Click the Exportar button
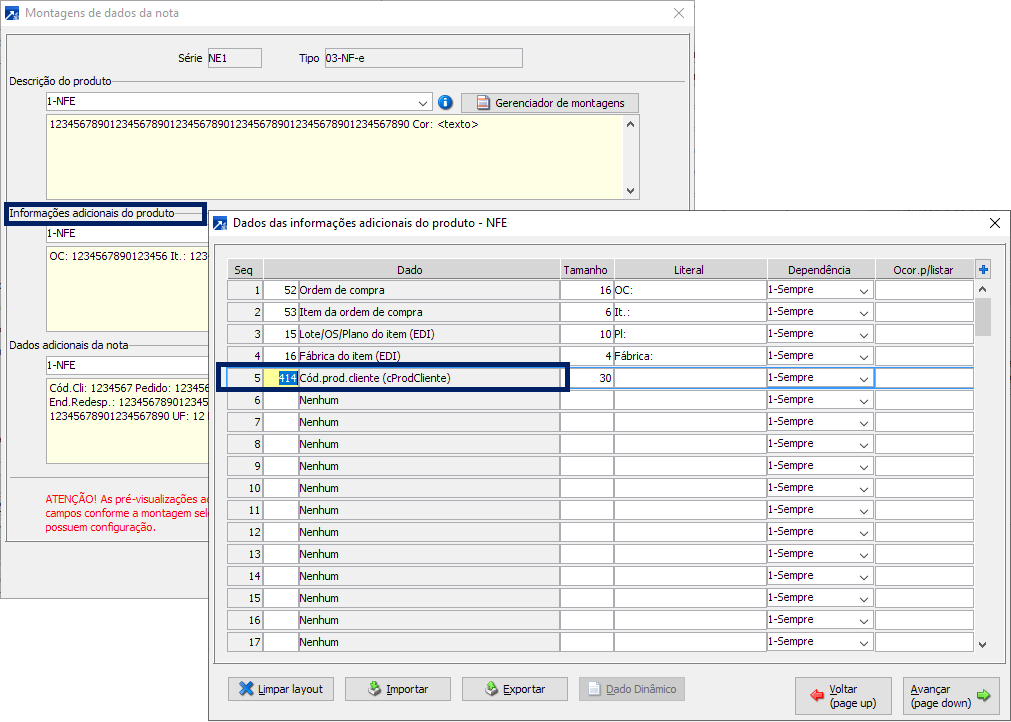 (514, 689)
